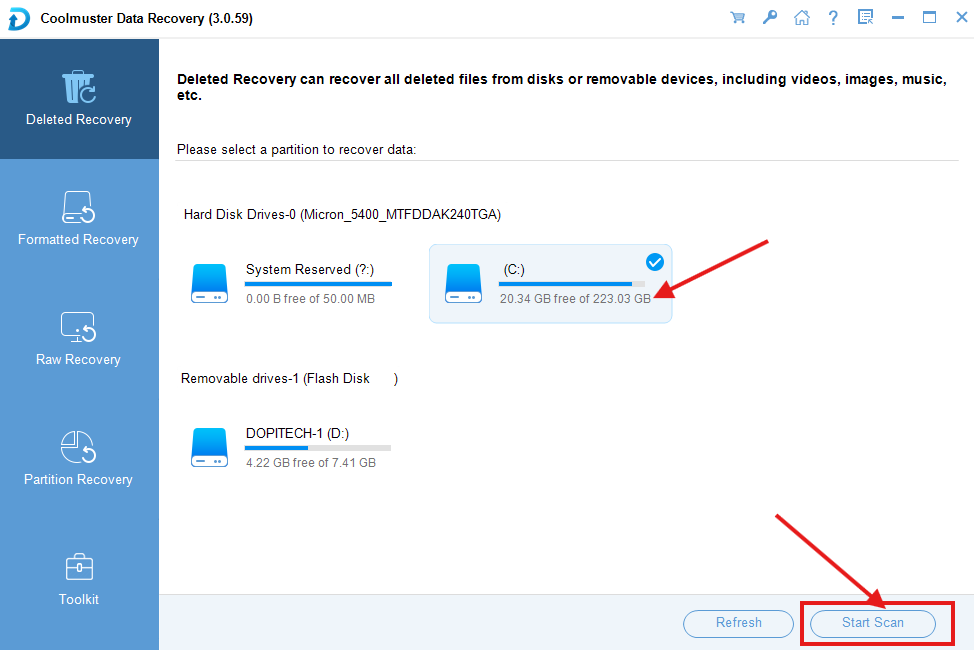
Task: Click the System Reserved usage bar
Action: (x=318, y=284)
